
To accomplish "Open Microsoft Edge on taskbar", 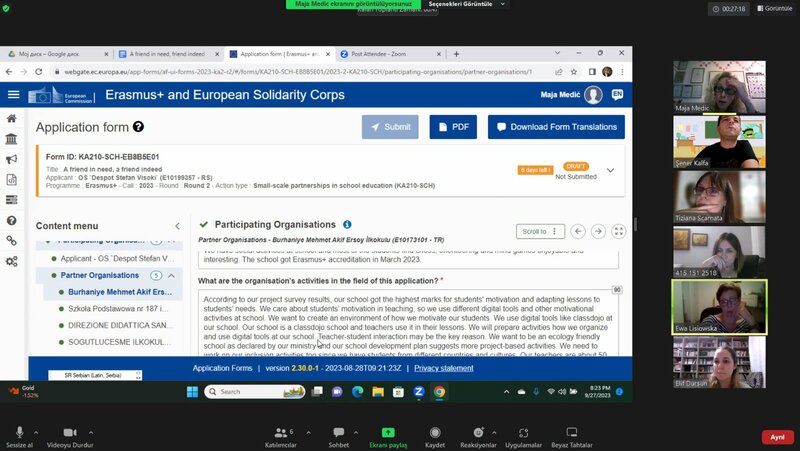I will pyautogui.click(x=358, y=392).
